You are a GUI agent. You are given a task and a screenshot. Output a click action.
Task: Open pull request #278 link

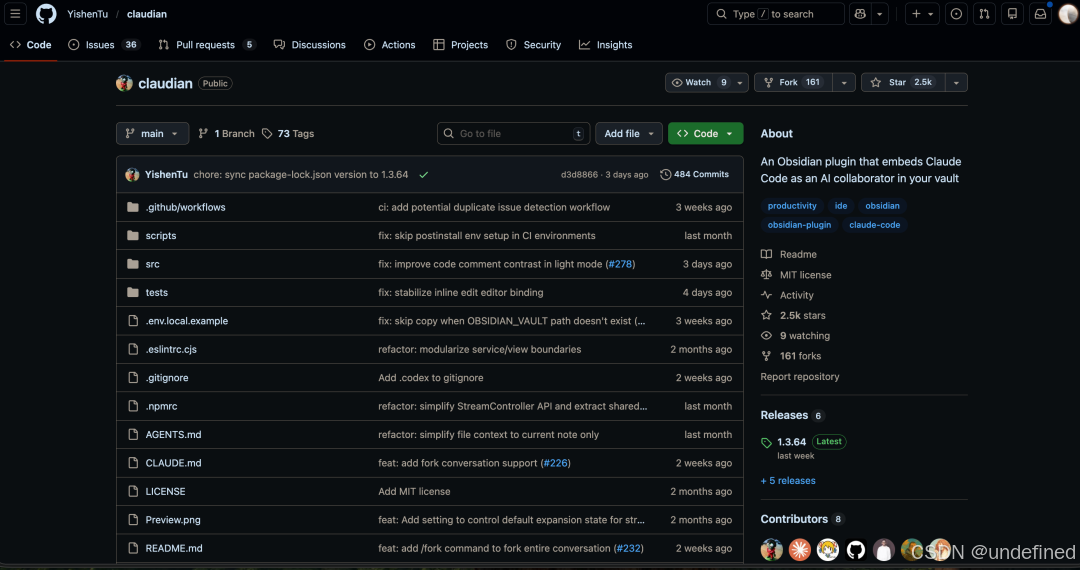click(620, 264)
